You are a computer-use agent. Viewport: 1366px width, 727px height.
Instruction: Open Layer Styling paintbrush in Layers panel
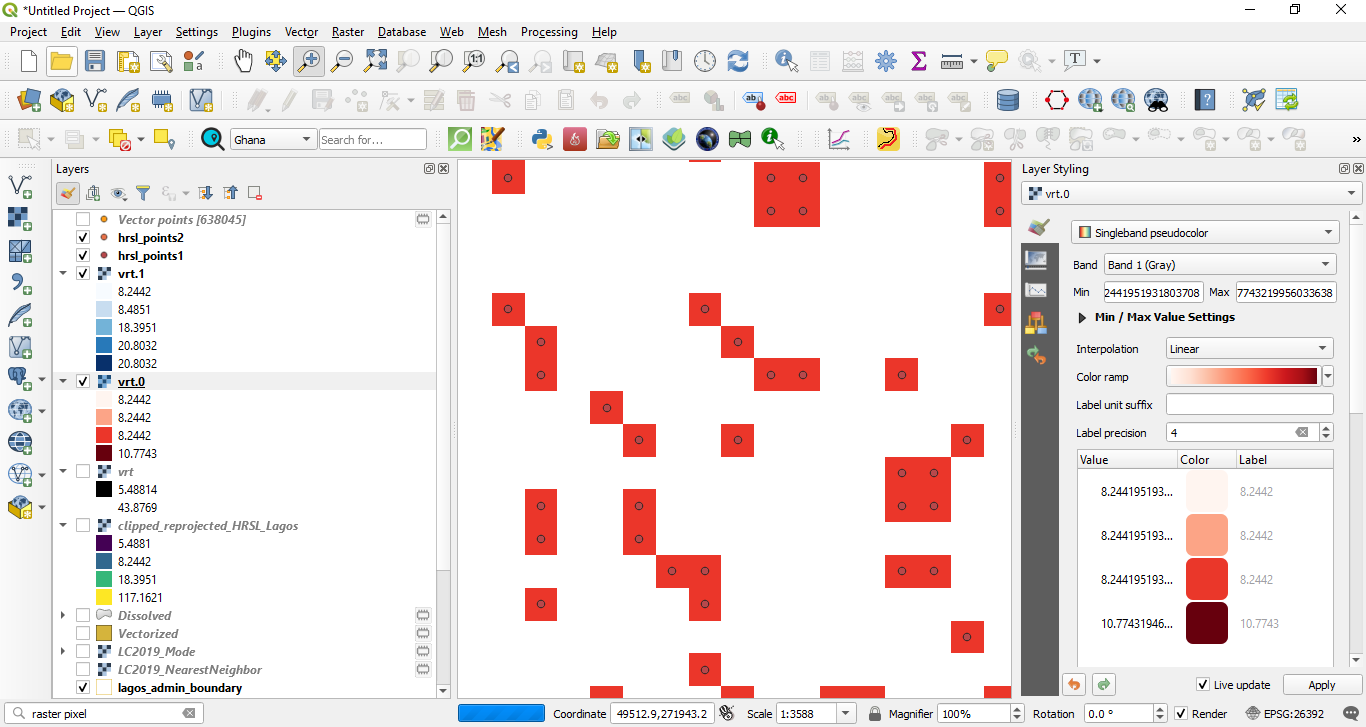pos(68,193)
